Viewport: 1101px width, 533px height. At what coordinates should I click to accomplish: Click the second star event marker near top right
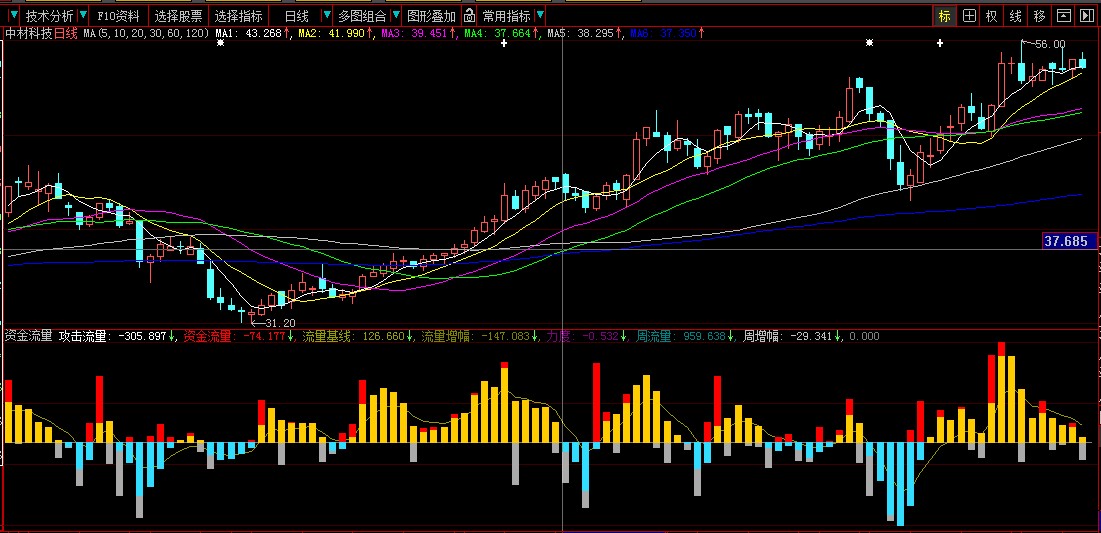[869, 43]
